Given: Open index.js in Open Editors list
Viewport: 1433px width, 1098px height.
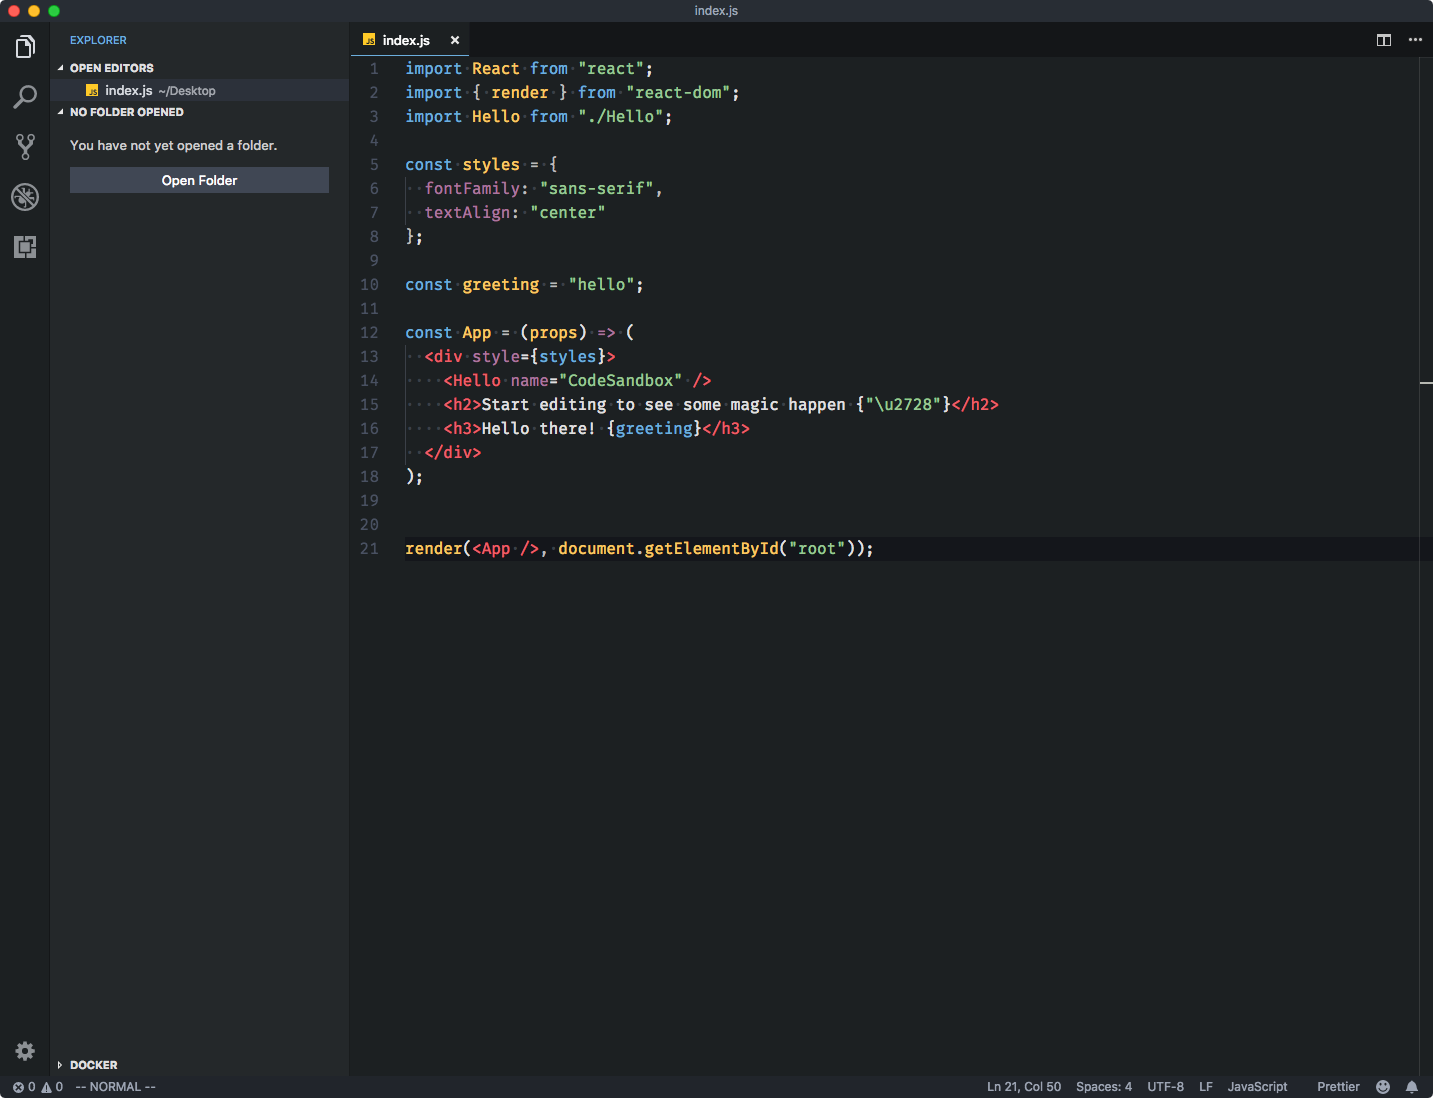Looking at the screenshot, I should [x=200, y=90].
